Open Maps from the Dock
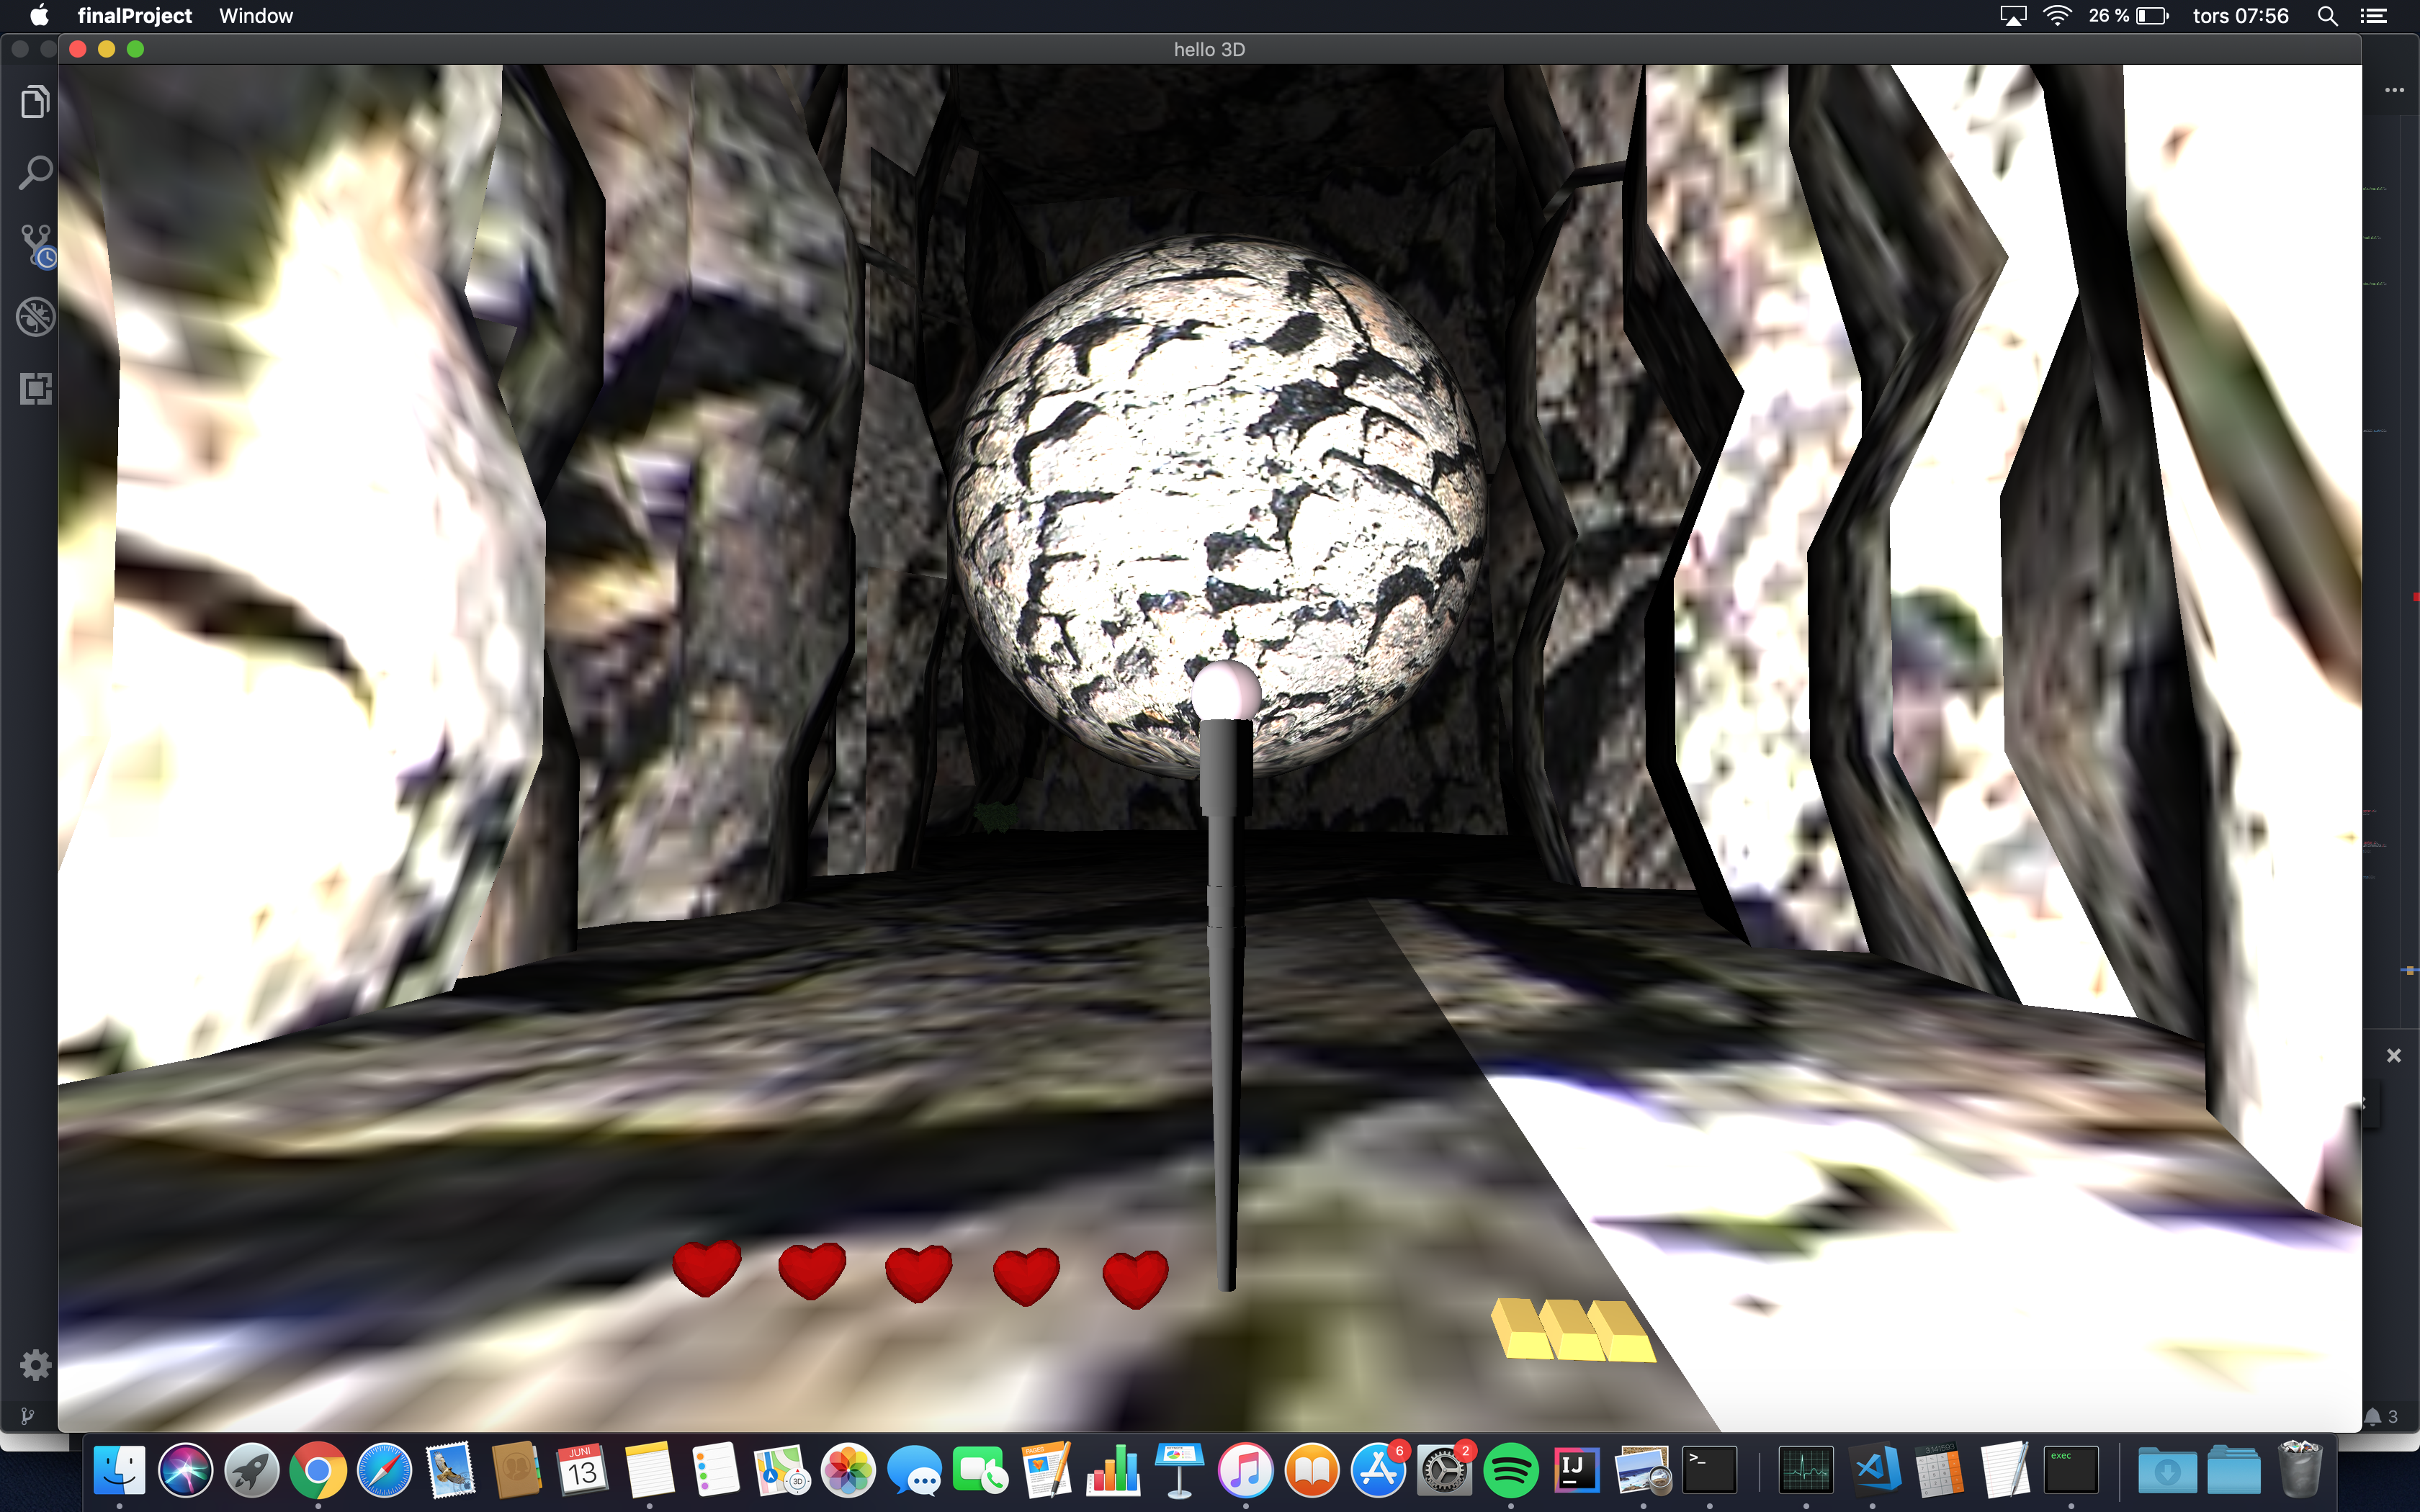The image size is (2420, 1512). click(x=781, y=1470)
